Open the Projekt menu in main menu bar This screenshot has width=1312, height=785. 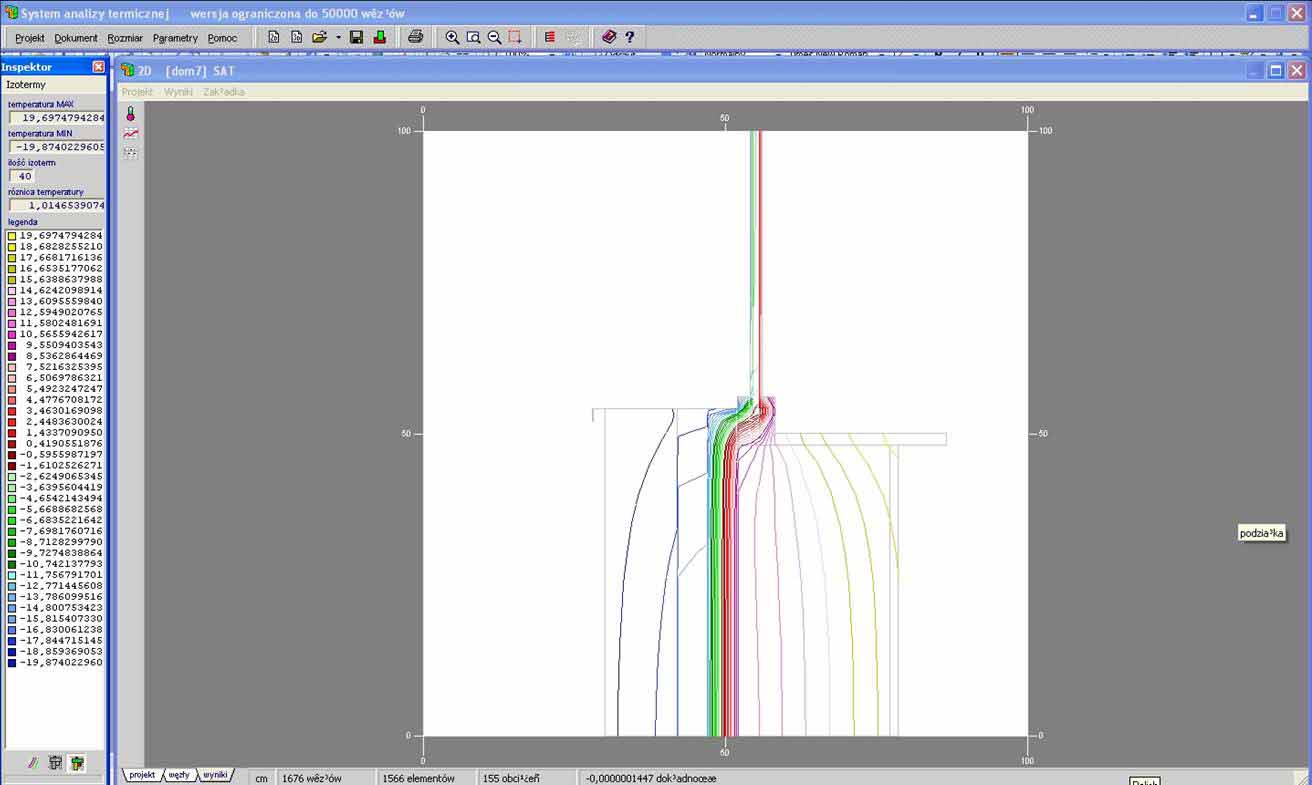(30, 38)
